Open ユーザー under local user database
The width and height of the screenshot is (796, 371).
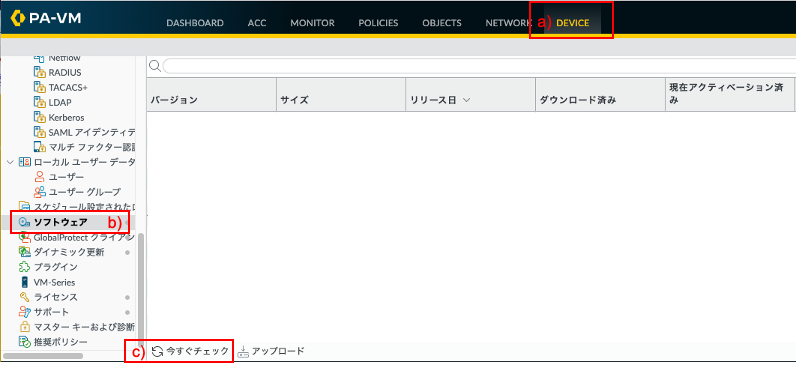(x=67, y=177)
